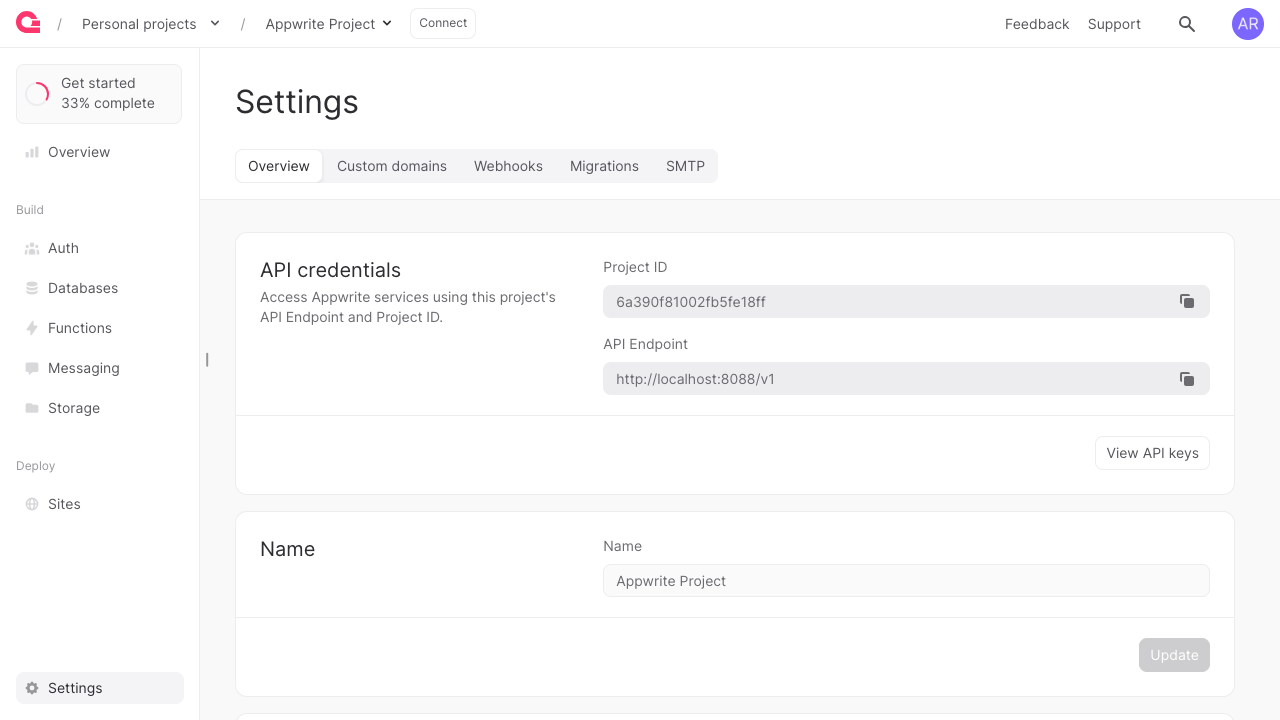Click into the project Name input field

click(x=906, y=581)
